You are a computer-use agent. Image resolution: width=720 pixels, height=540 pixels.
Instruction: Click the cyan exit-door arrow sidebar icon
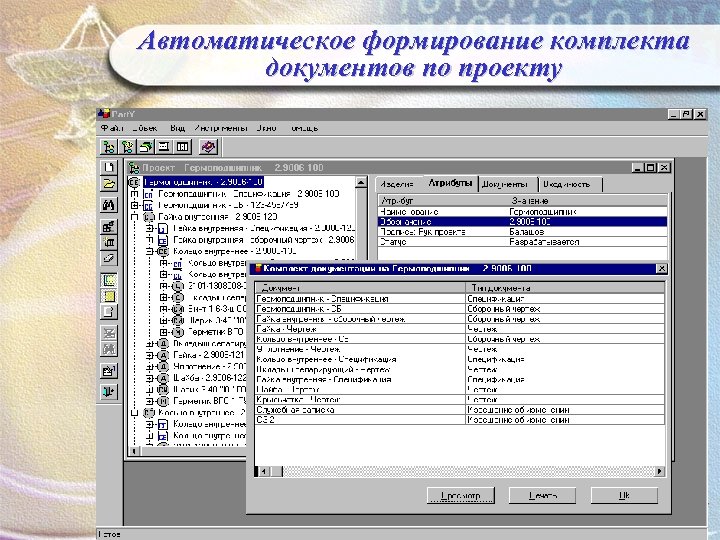pos(108,392)
